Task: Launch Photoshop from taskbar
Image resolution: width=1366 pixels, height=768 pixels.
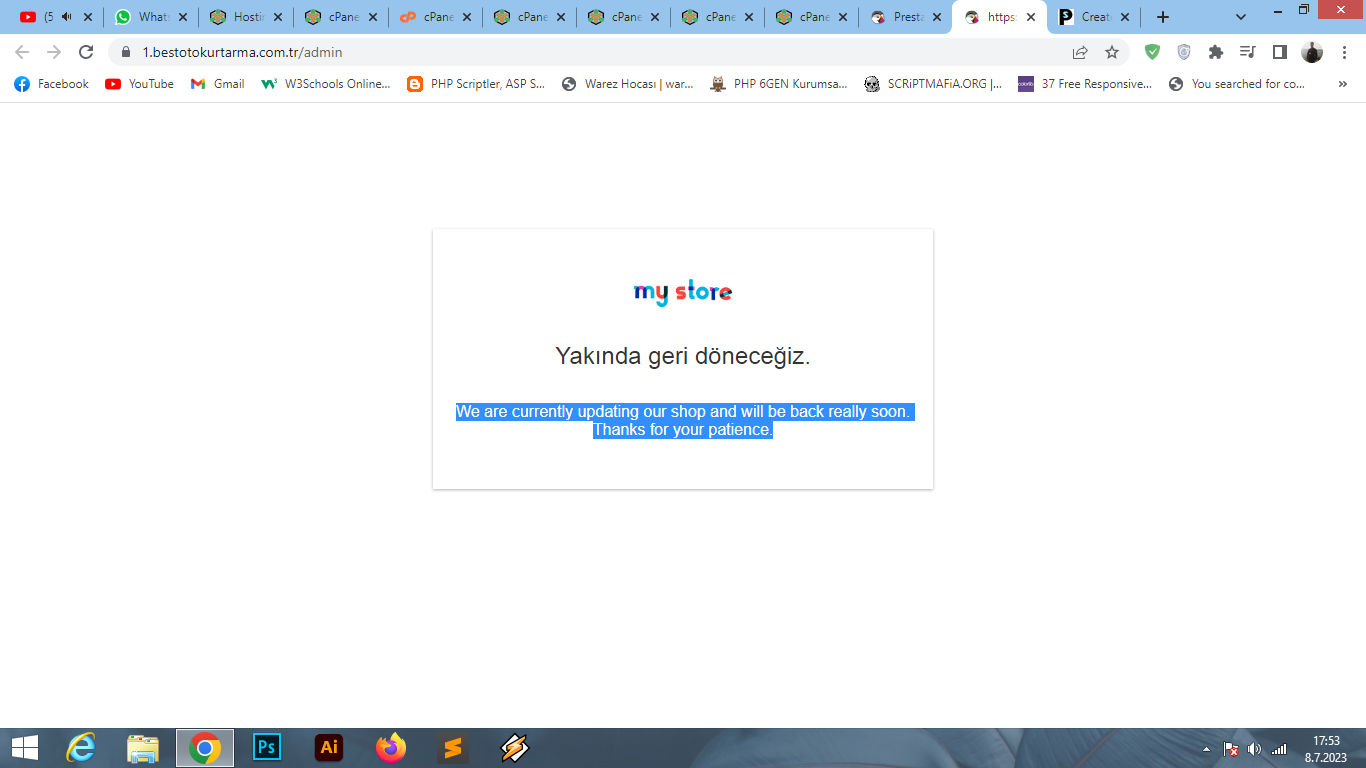Action: pyautogui.click(x=267, y=747)
